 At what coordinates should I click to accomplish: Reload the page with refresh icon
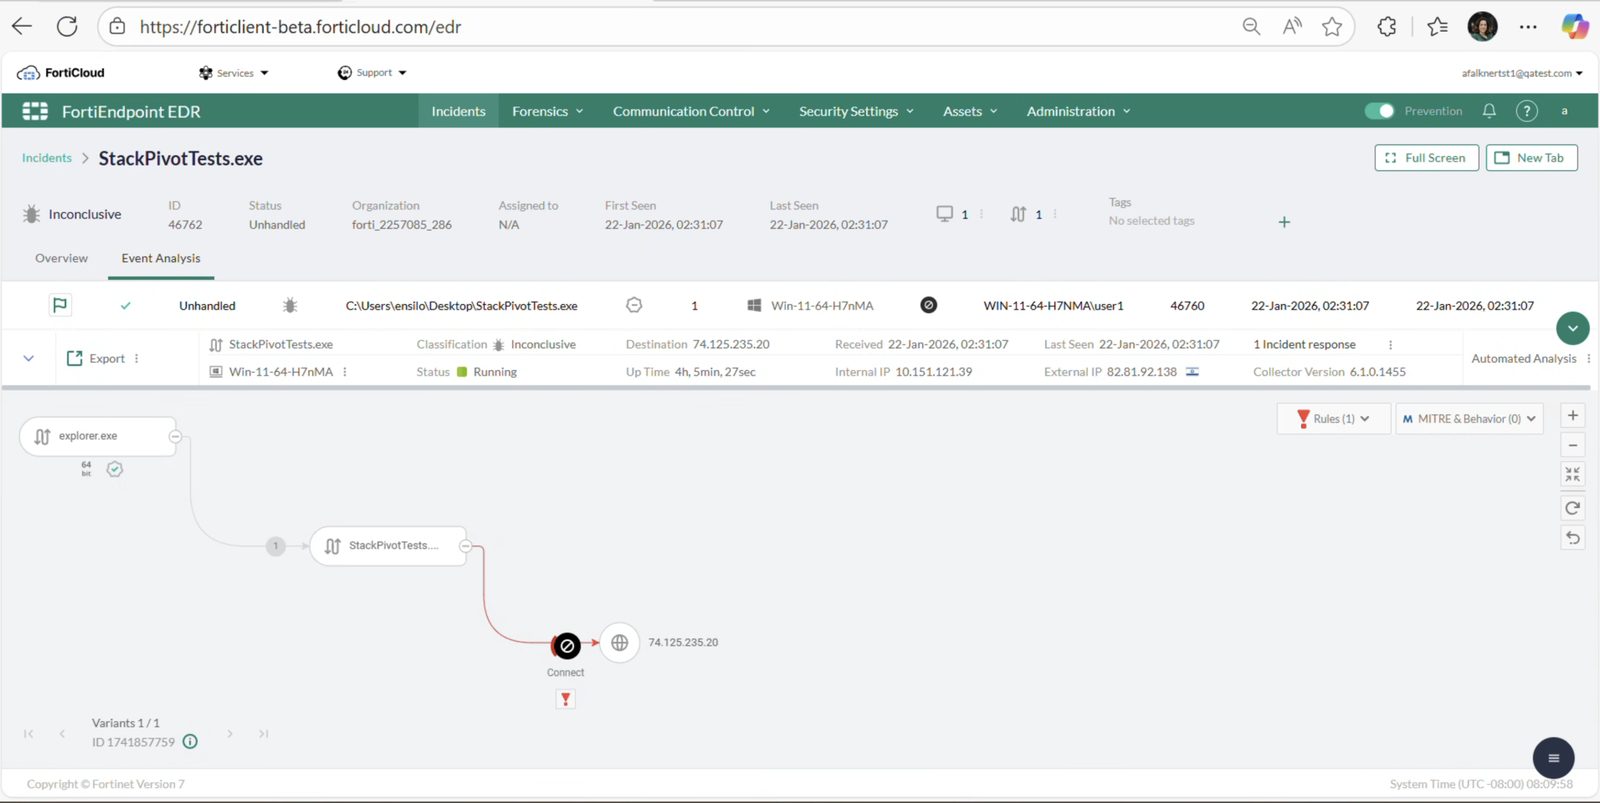click(x=67, y=27)
